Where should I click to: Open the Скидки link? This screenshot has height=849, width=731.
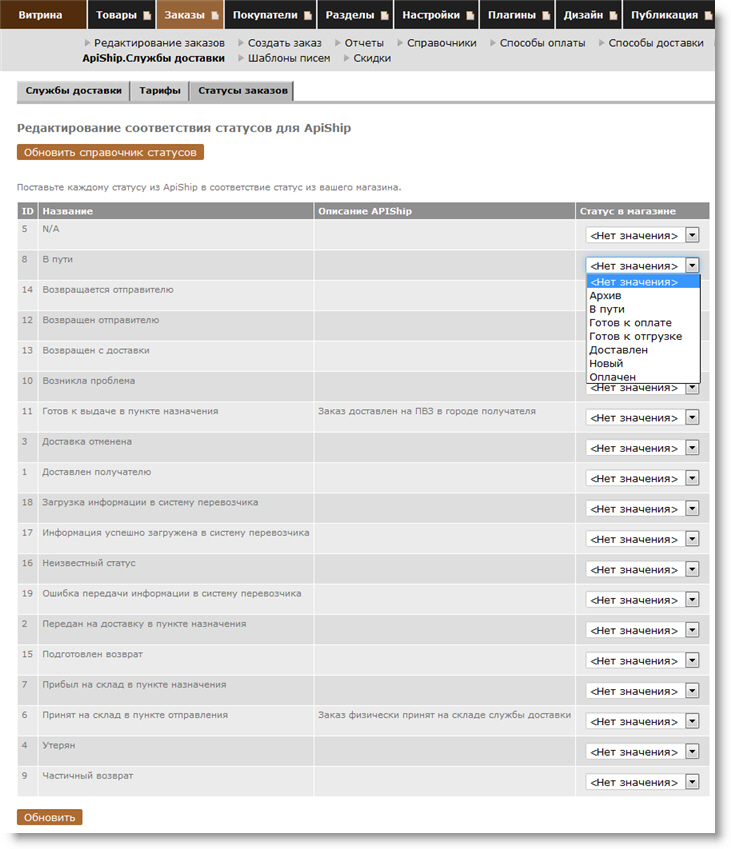[x=372, y=58]
